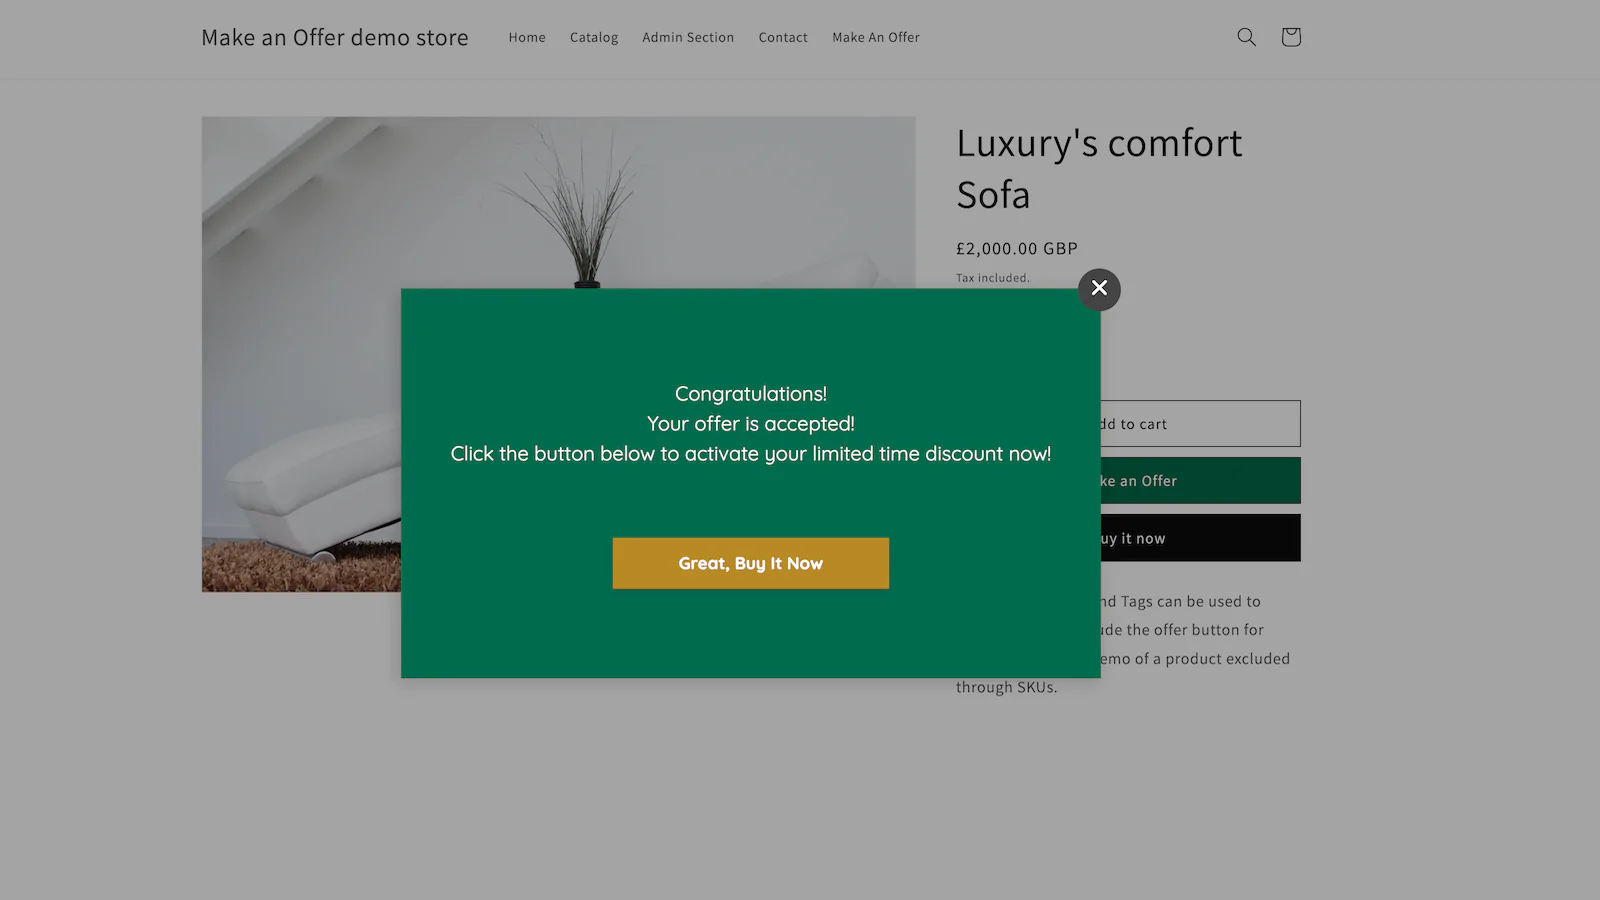Image resolution: width=1600 pixels, height=900 pixels.
Task: Click the Luxury's comfort Sofa title
Action: (1099, 168)
